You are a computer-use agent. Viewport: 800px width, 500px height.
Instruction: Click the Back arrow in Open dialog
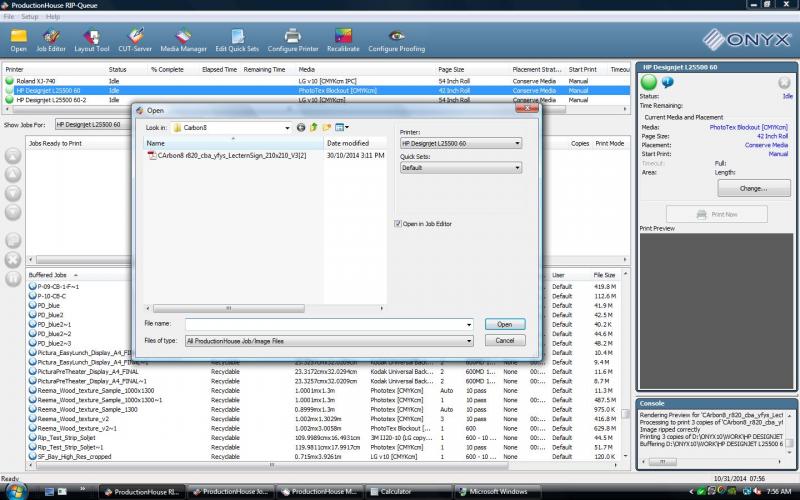click(x=301, y=128)
